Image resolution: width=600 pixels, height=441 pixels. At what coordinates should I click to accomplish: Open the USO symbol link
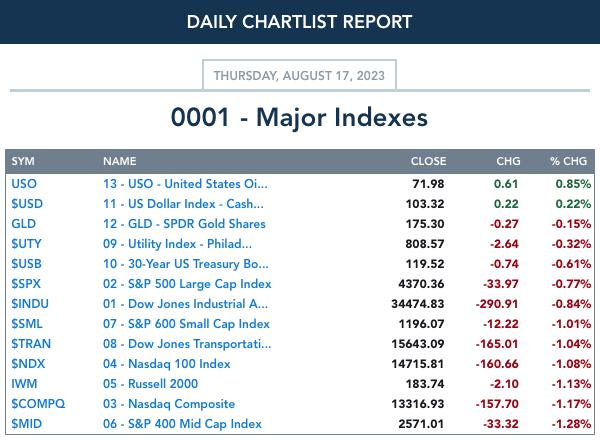point(24,184)
